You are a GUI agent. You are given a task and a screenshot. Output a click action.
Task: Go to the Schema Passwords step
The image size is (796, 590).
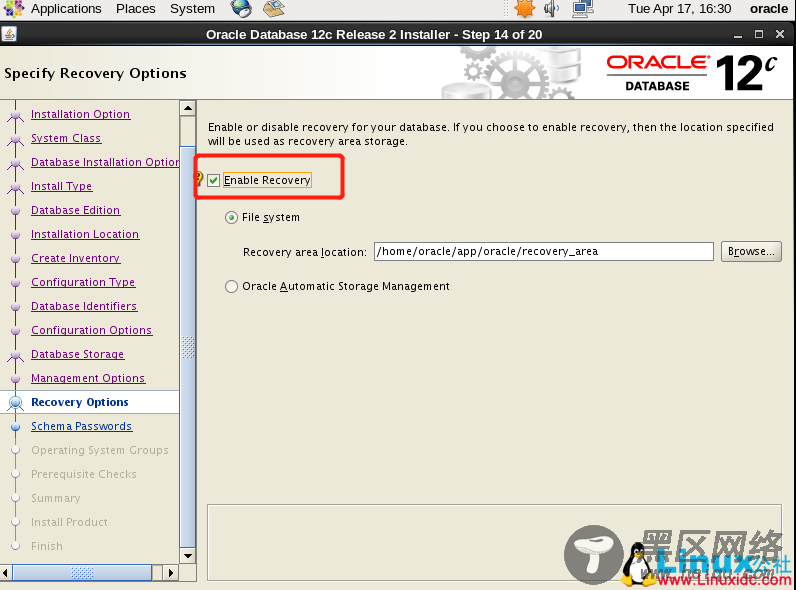[x=81, y=426]
